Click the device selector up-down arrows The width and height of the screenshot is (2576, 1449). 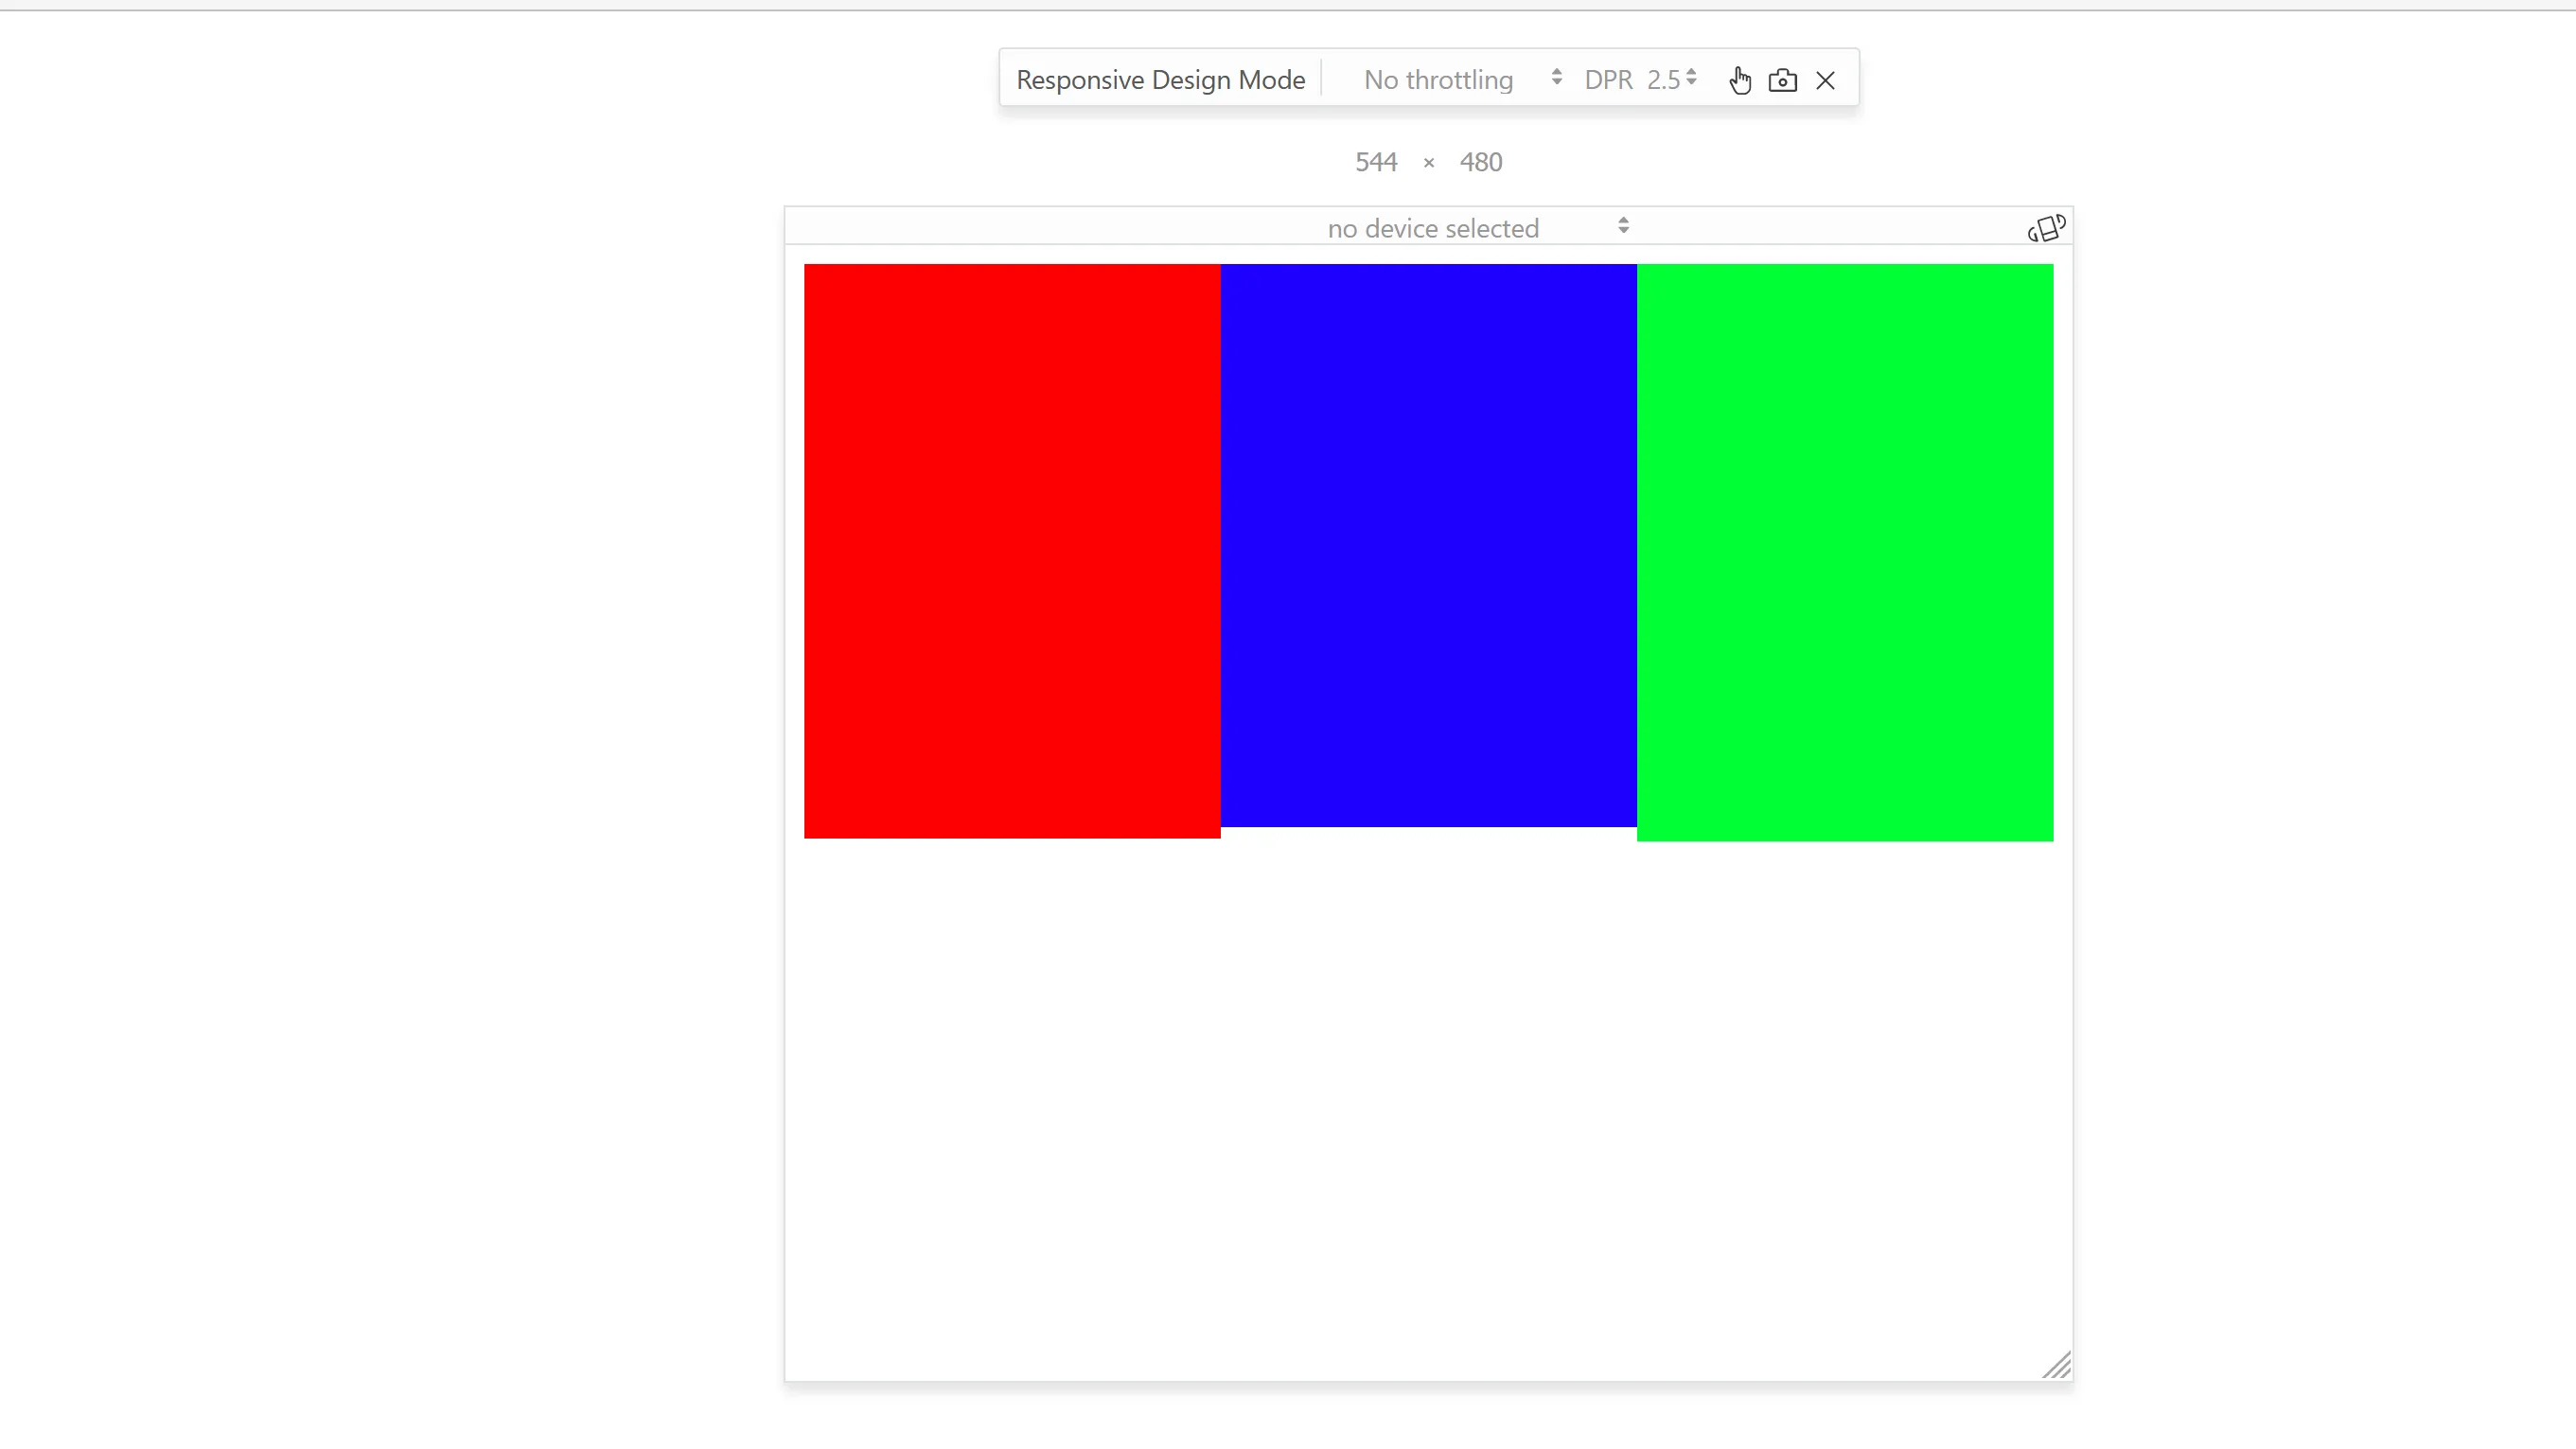[x=1623, y=226]
